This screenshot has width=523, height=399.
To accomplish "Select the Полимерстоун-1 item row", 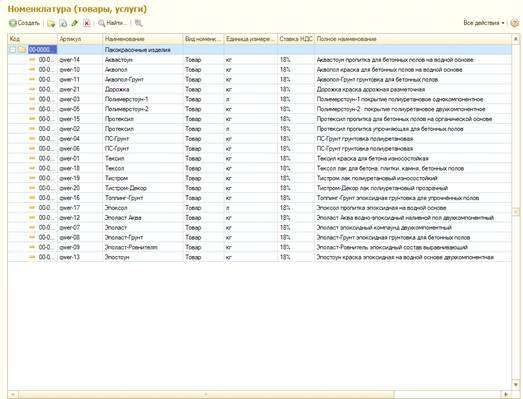I will (259, 99).
